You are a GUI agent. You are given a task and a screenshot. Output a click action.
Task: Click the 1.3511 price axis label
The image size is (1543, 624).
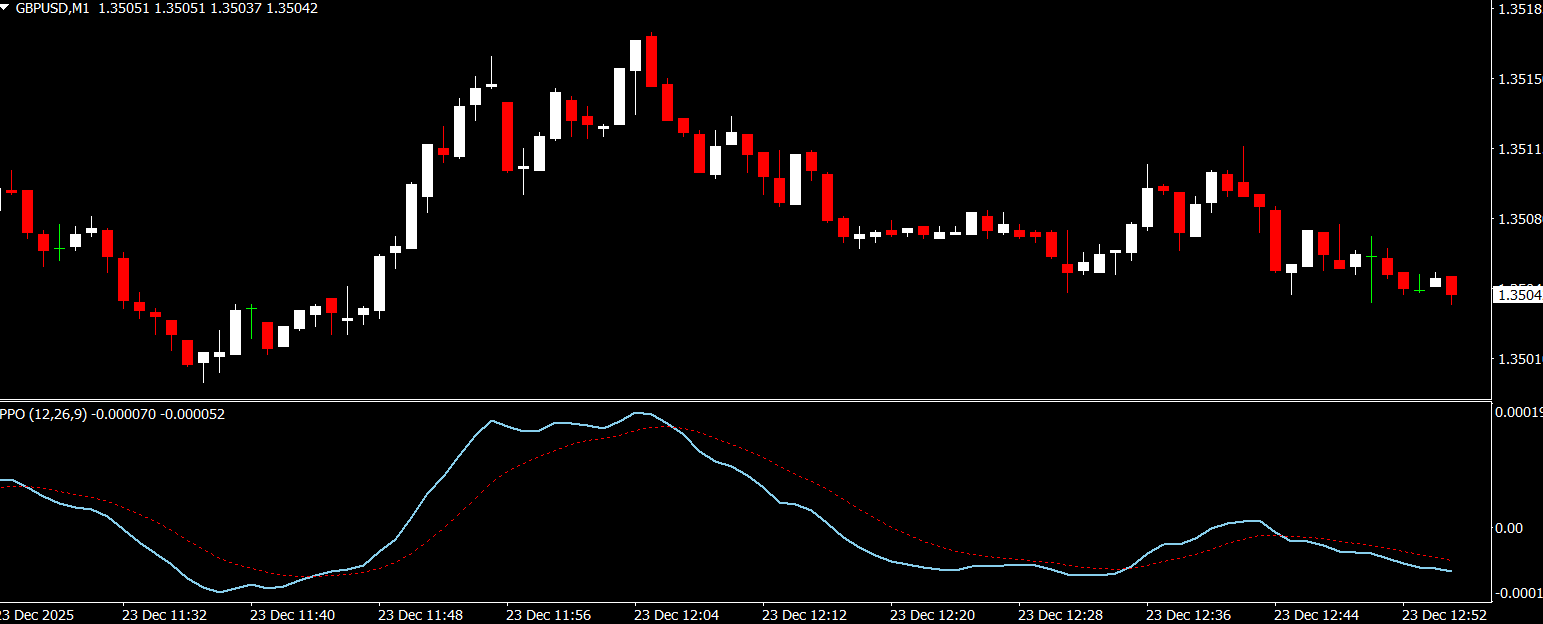[1516, 149]
